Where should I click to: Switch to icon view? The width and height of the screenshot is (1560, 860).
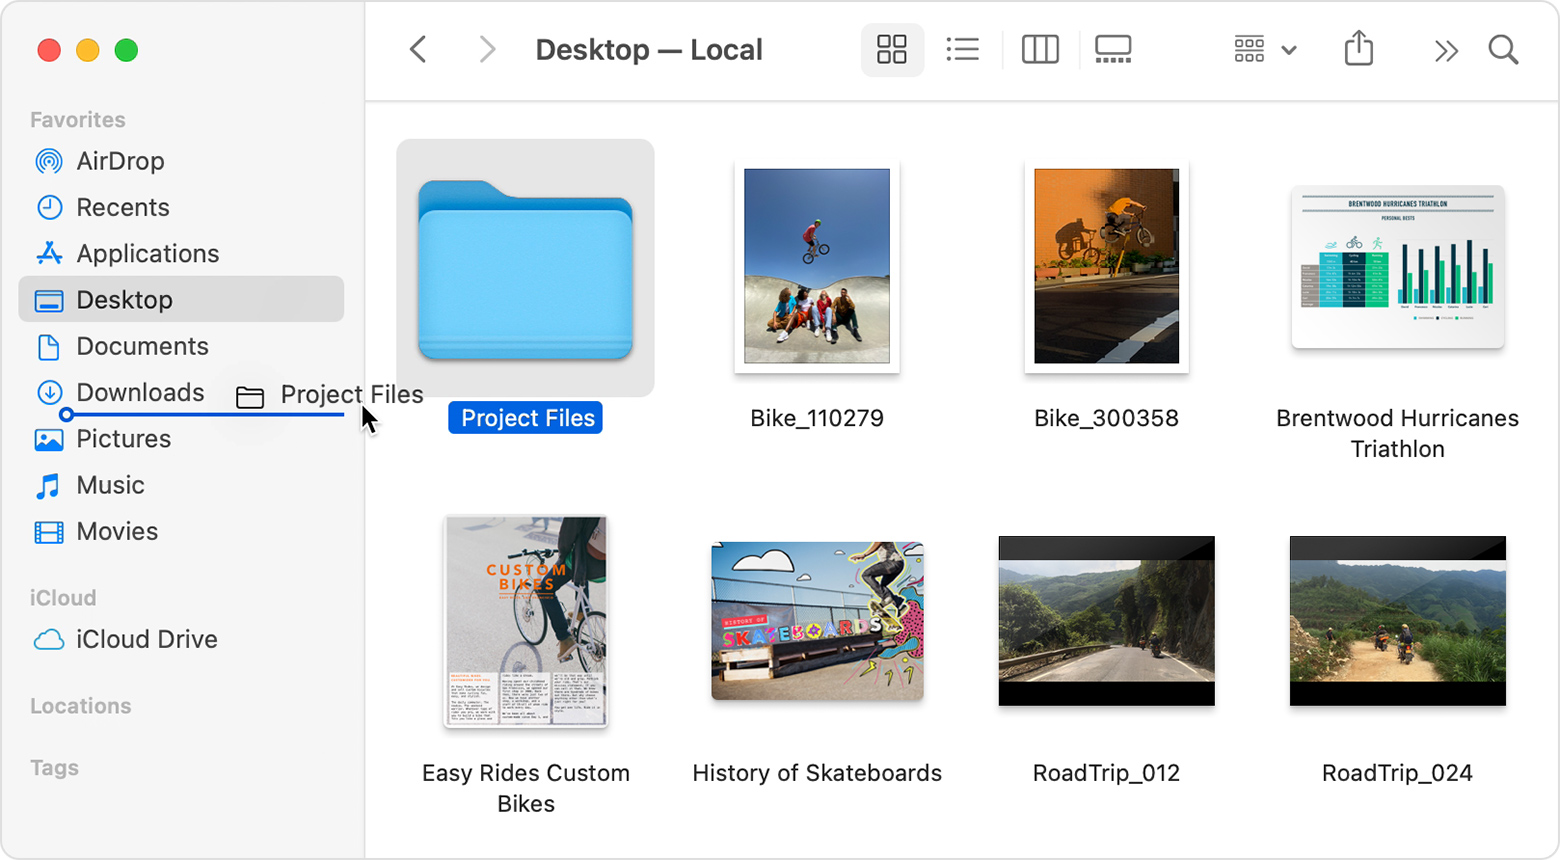[891, 49]
